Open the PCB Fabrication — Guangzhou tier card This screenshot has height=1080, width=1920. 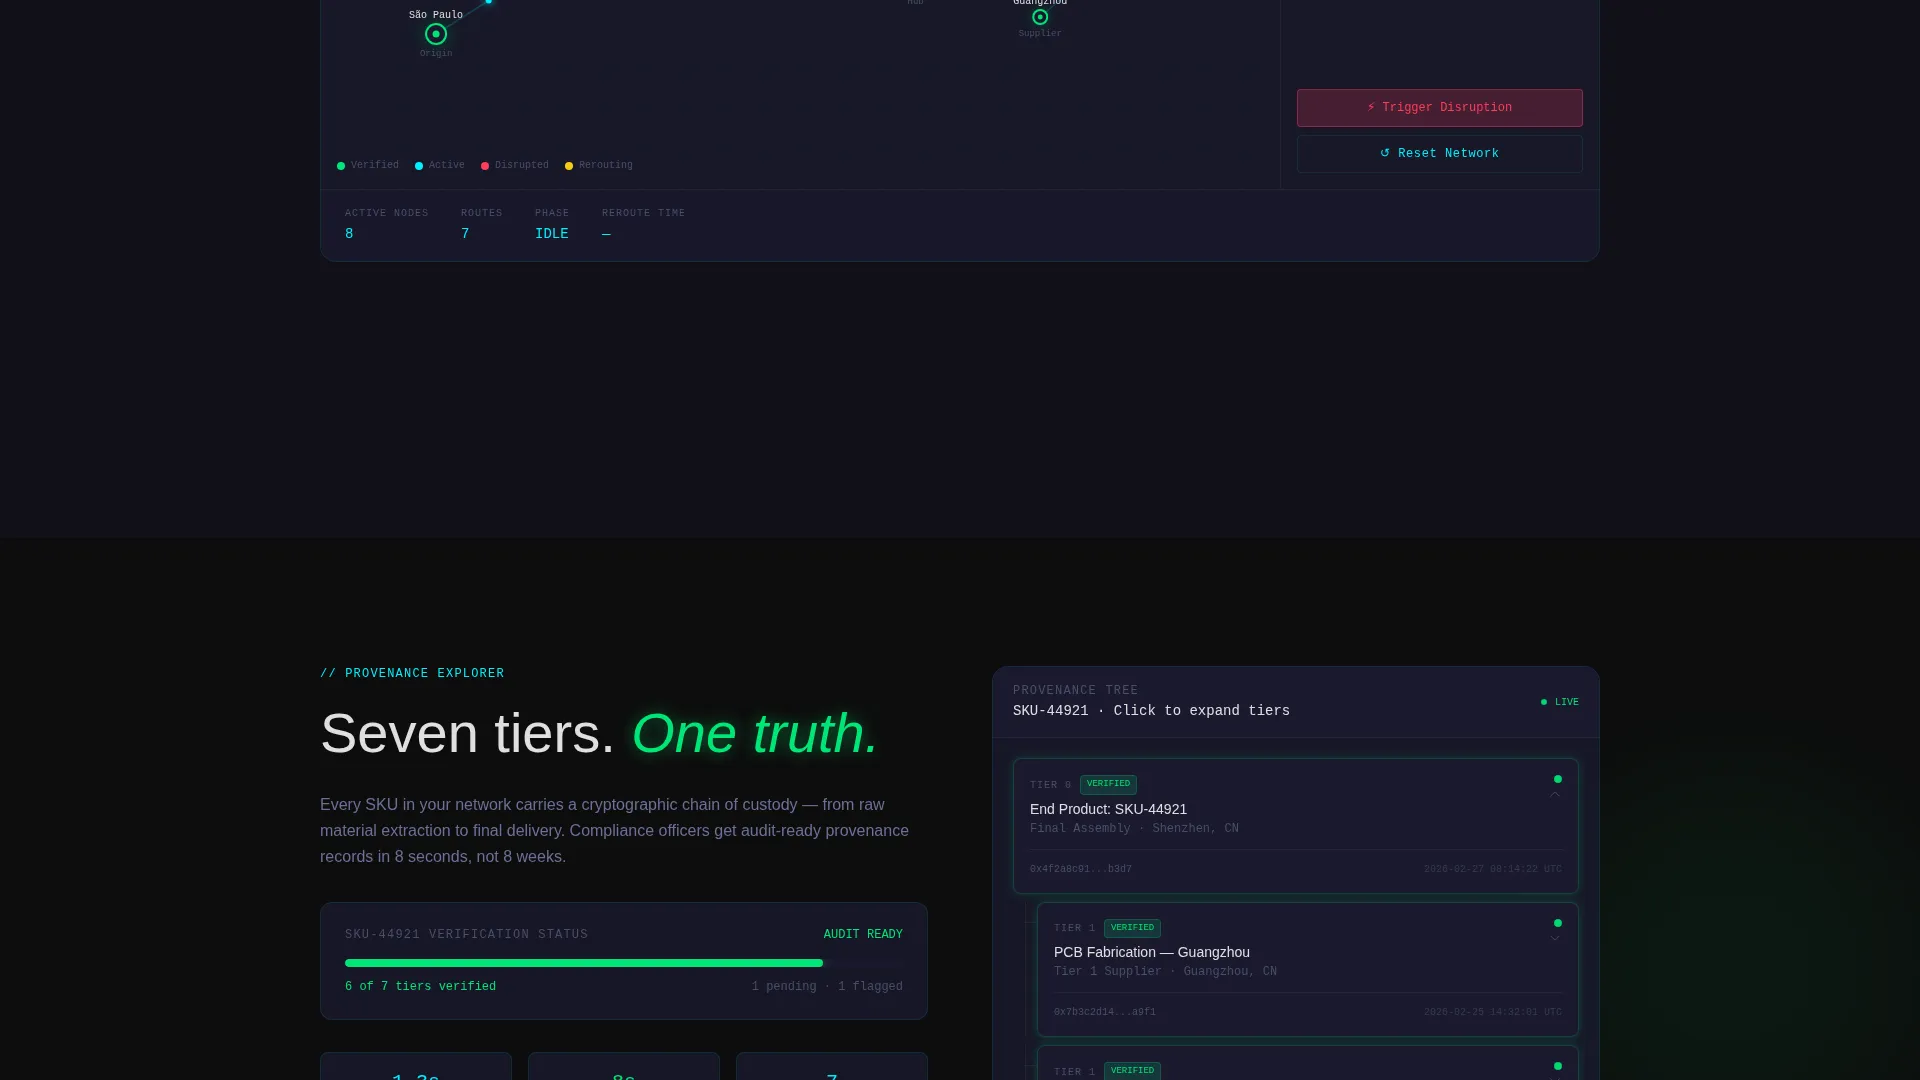1308,969
